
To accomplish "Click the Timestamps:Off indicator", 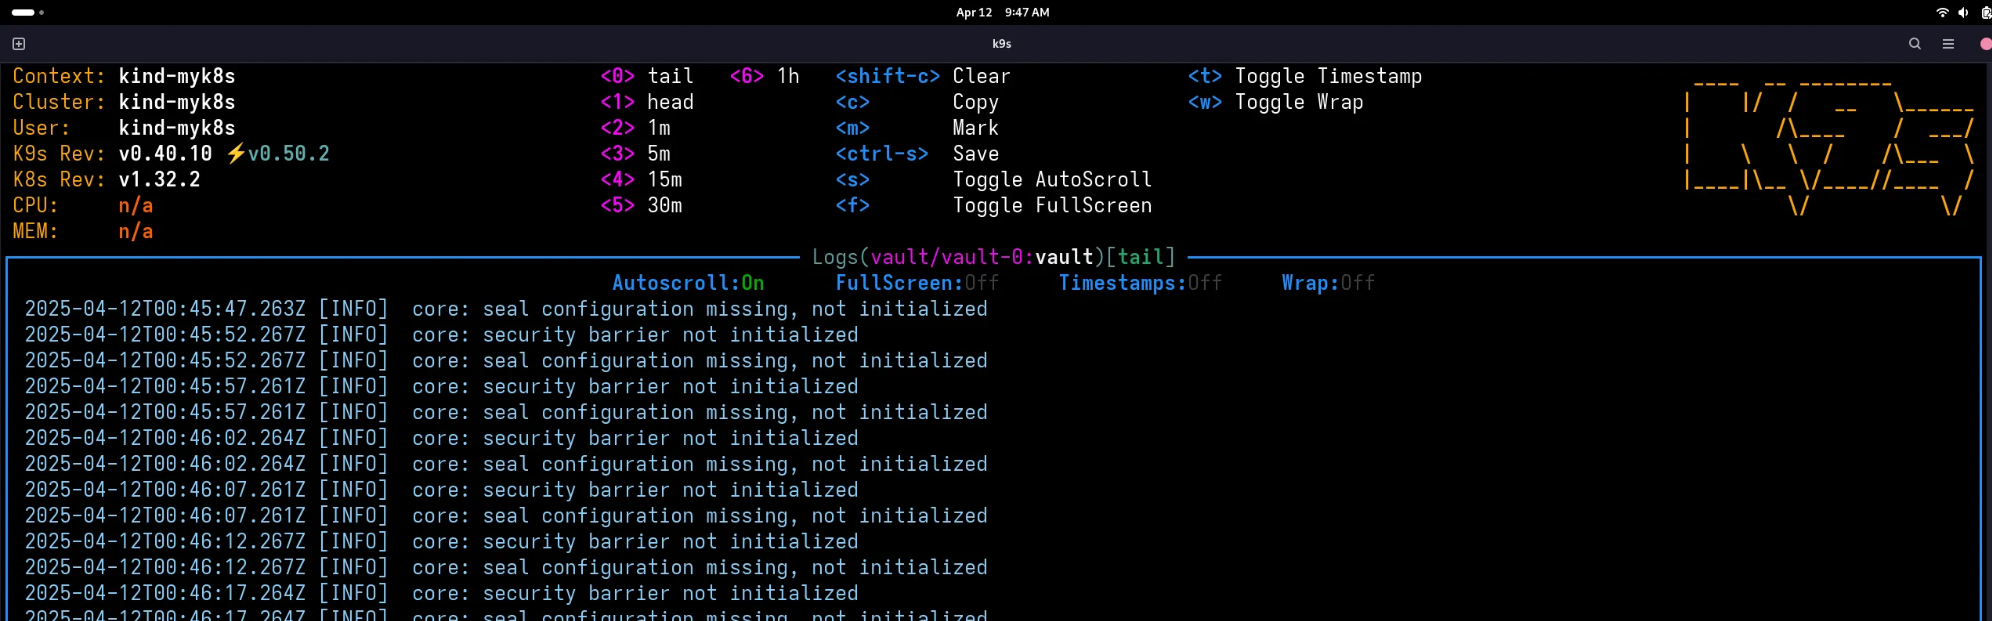I will click(x=1140, y=283).
